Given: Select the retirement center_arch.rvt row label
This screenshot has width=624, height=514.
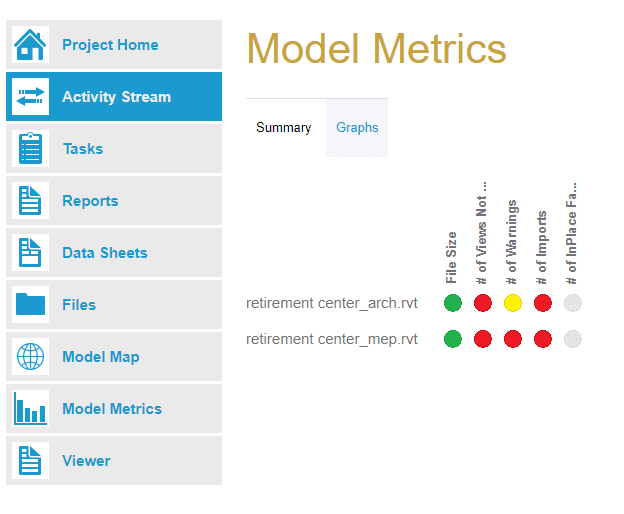Looking at the screenshot, I should point(332,303).
